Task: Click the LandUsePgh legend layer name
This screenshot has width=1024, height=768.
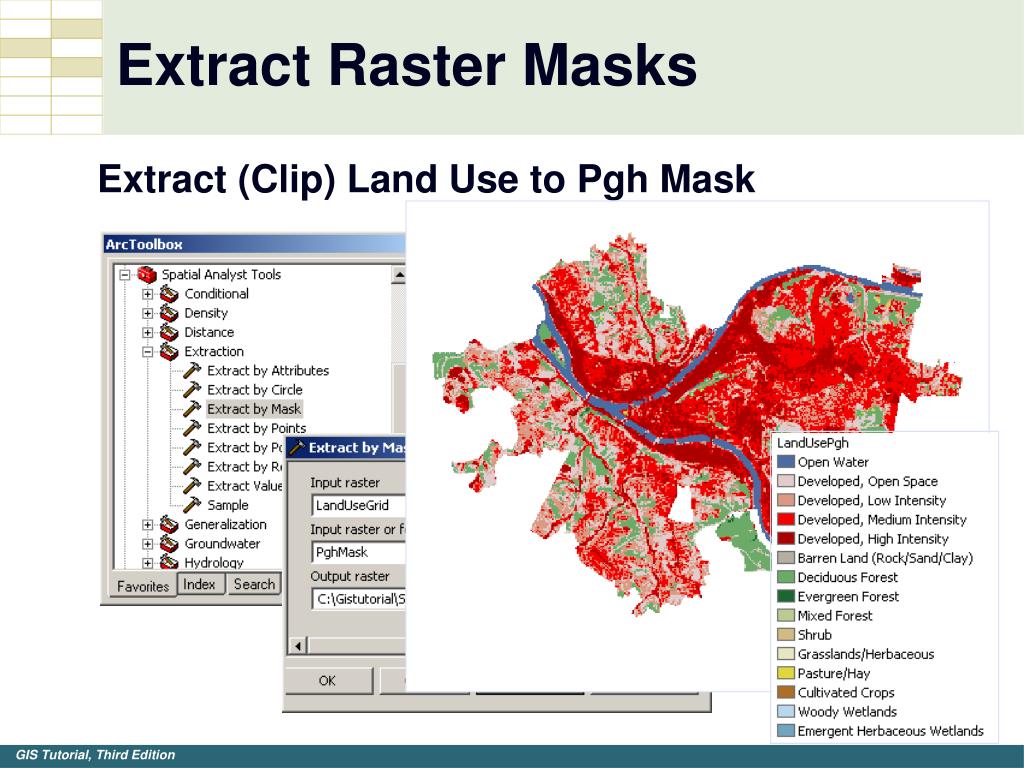Action: pyautogui.click(x=812, y=443)
